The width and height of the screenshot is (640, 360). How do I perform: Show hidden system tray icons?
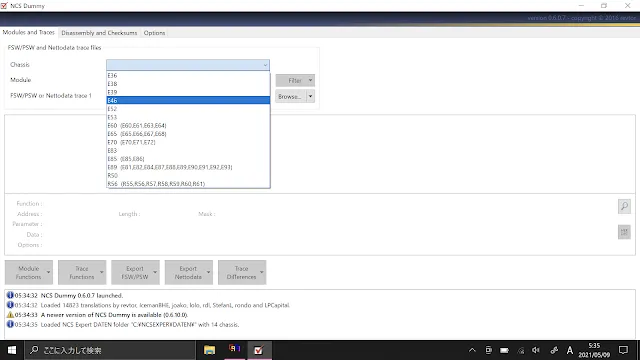coord(472,350)
